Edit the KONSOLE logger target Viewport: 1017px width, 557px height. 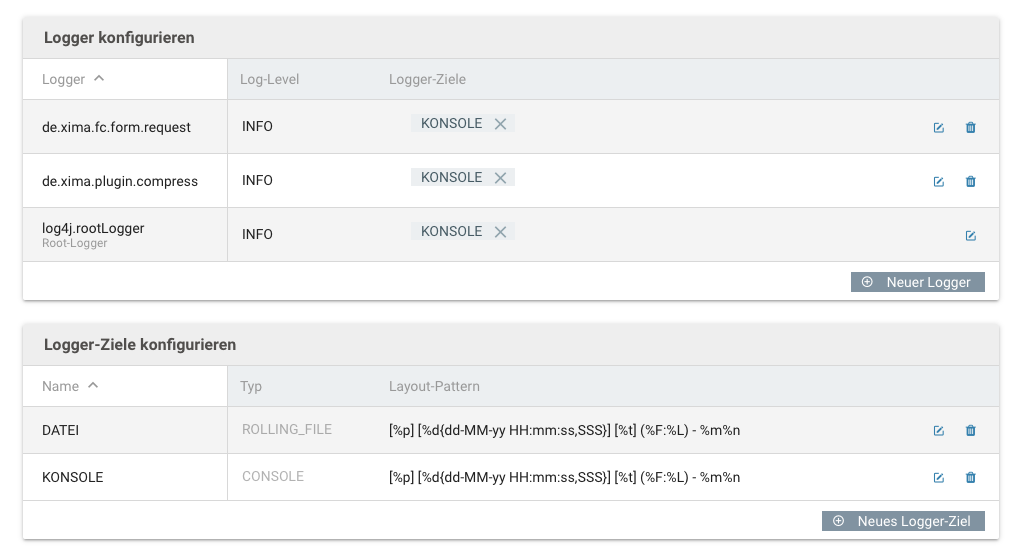coord(939,478)
